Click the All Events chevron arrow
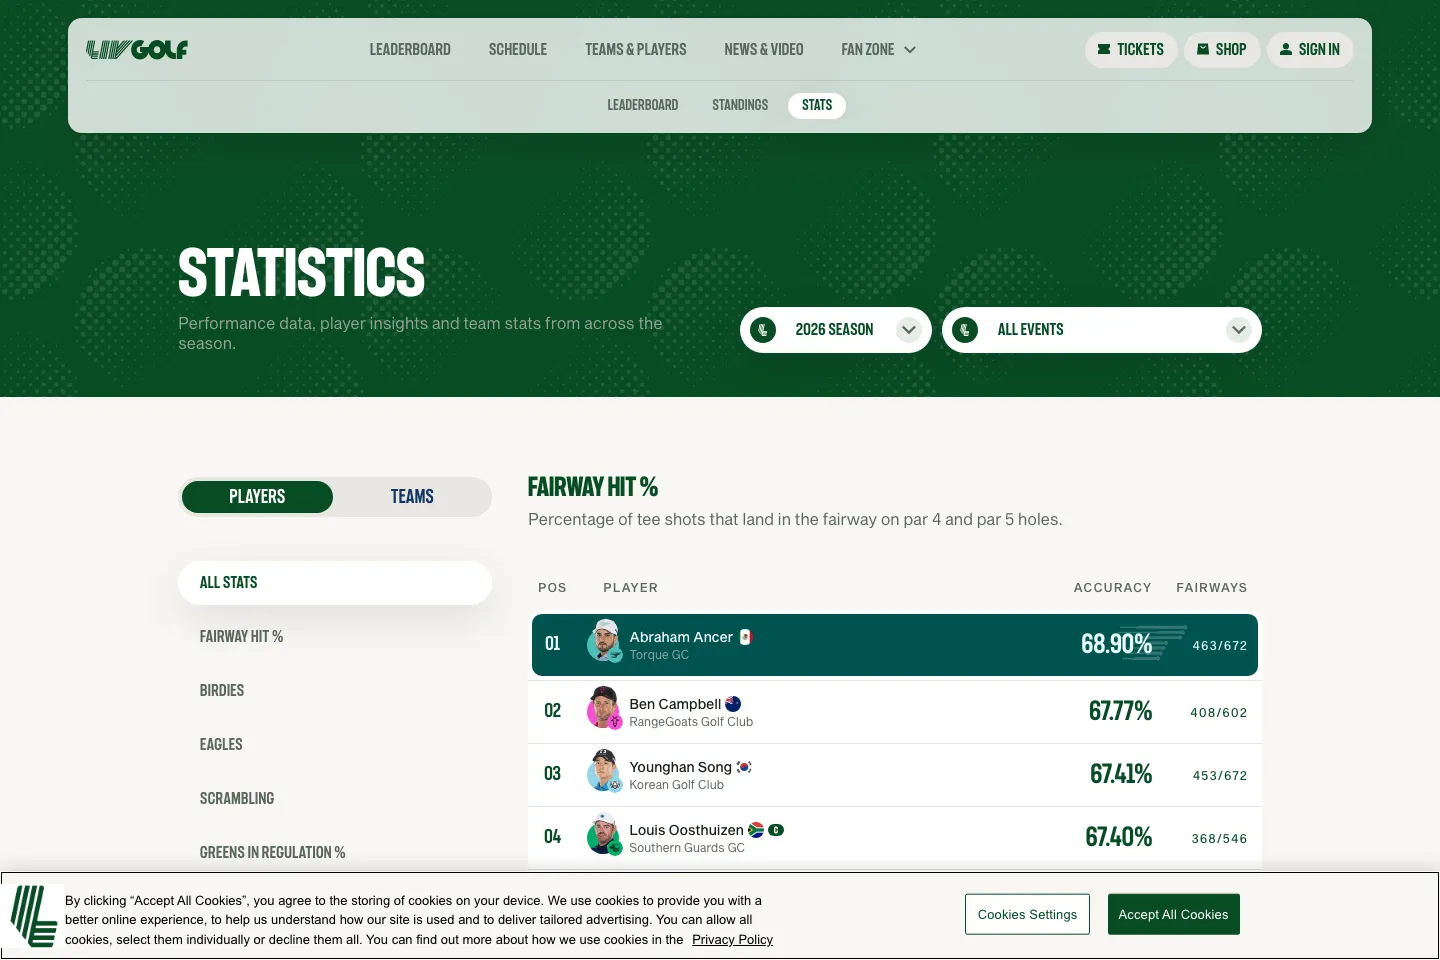The height and width of the screenshot is (960, 1440). tap(1239, 330)
